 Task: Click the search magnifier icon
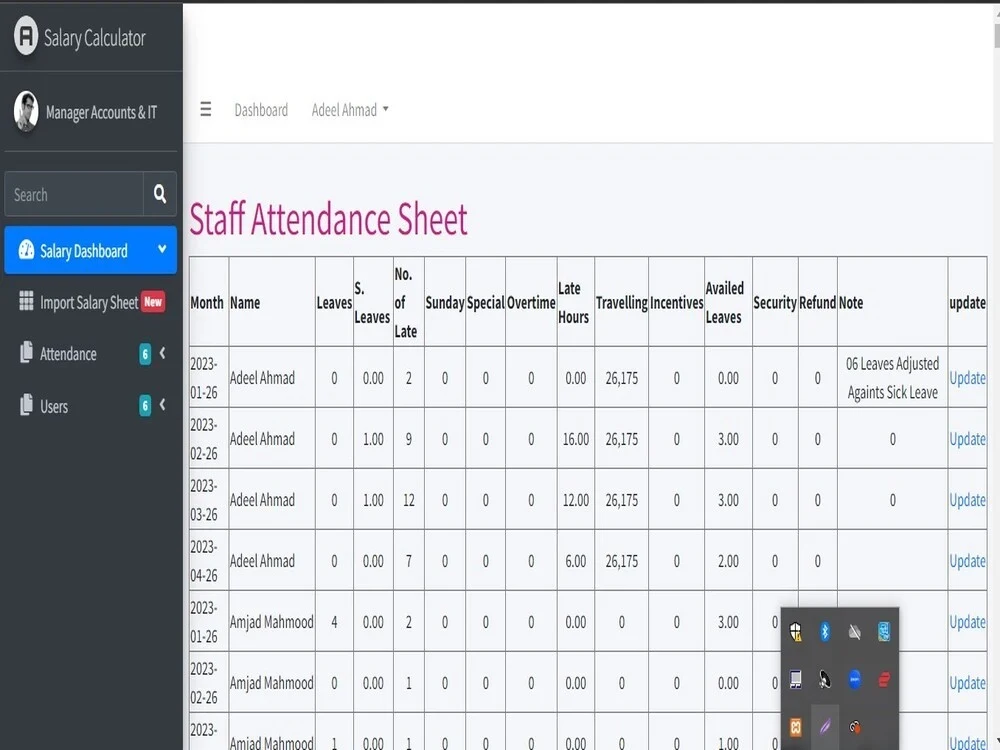tap(159, 193)
